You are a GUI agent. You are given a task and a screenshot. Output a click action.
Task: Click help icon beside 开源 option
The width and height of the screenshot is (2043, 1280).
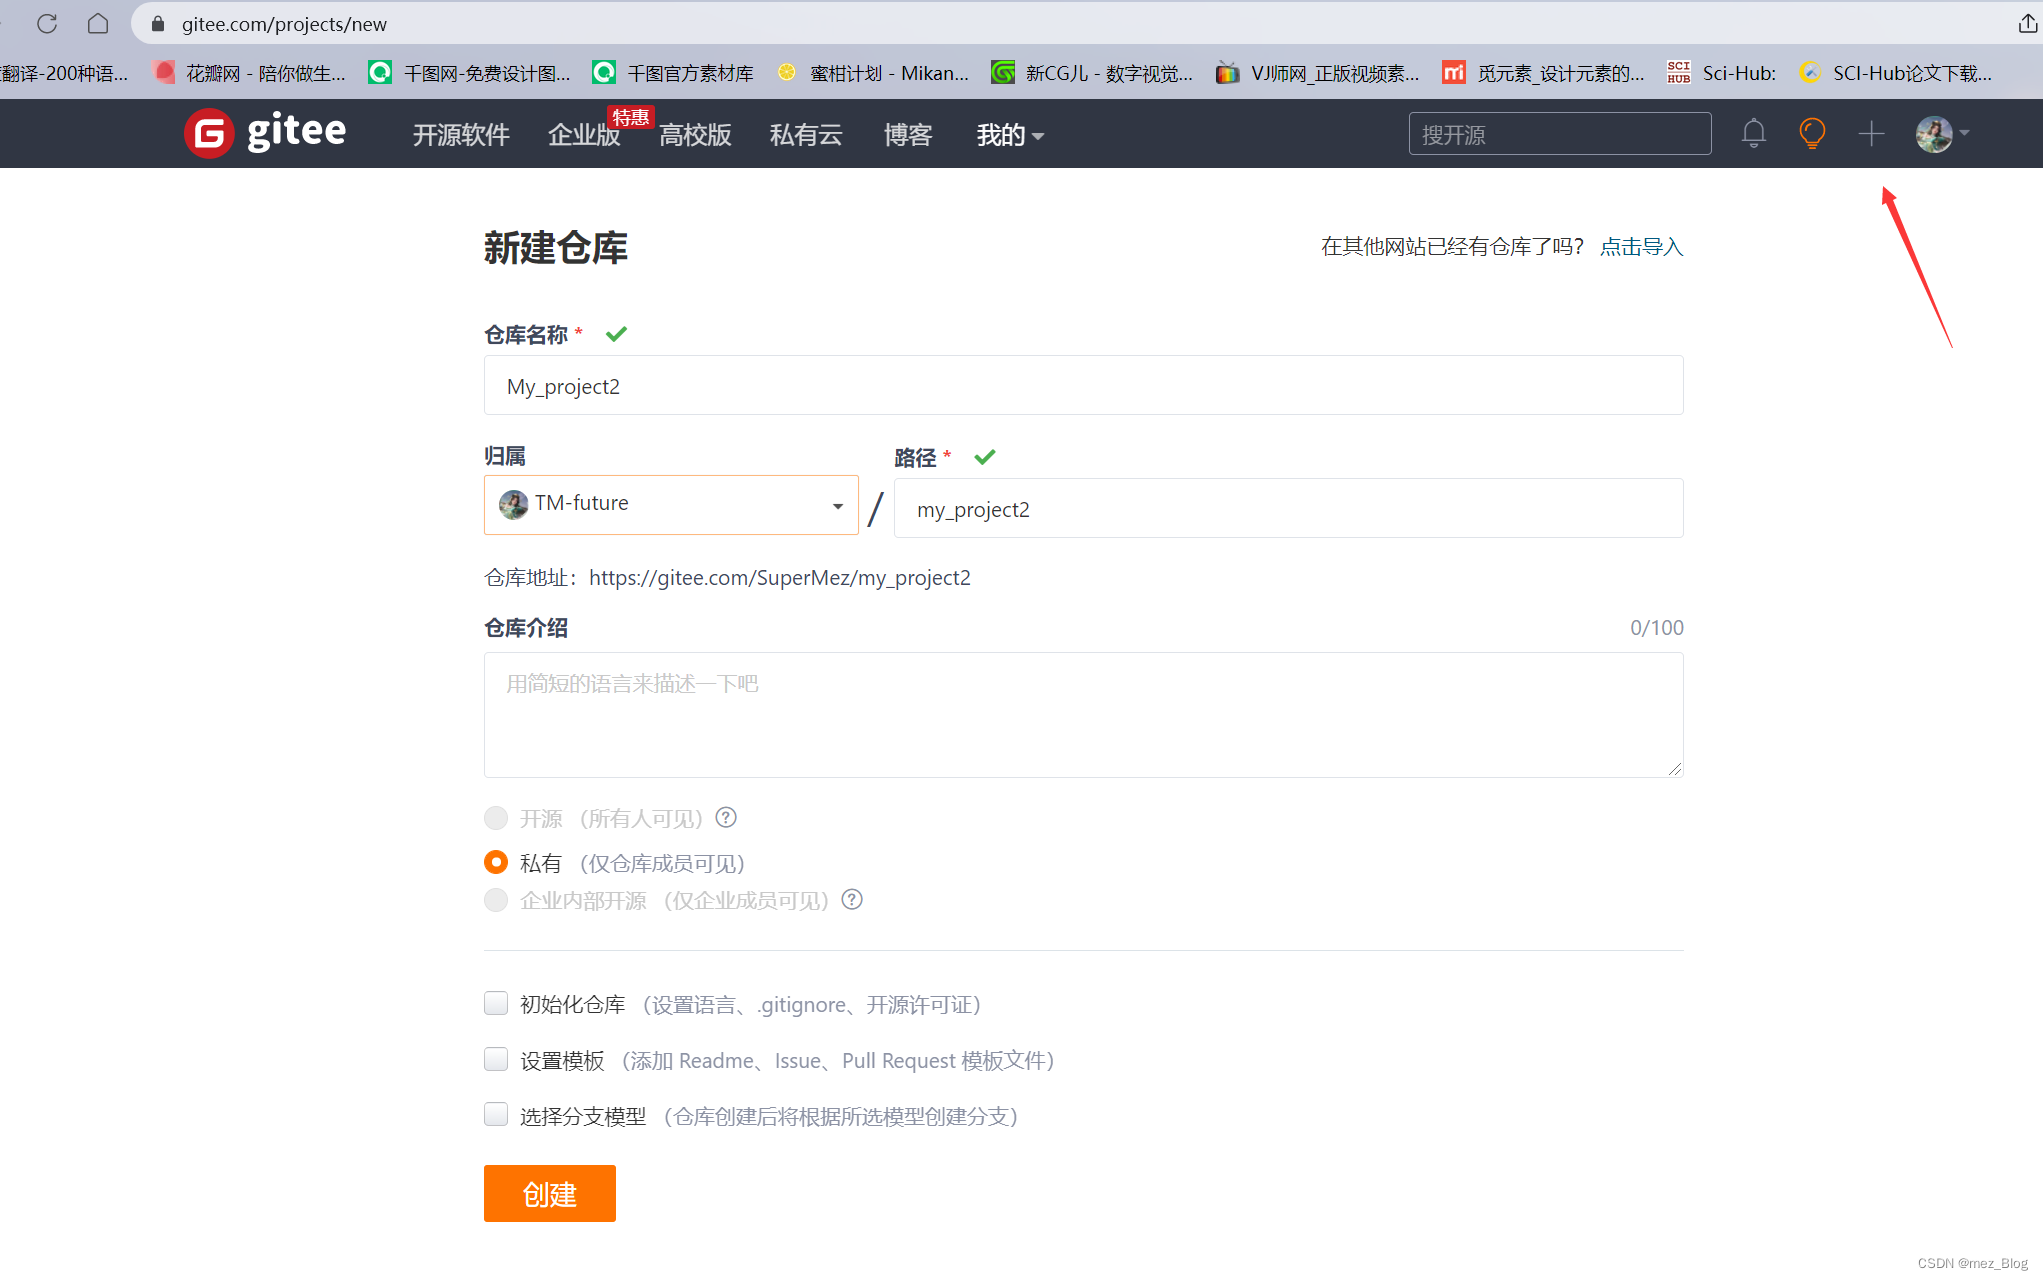click(x=727, y=818)
